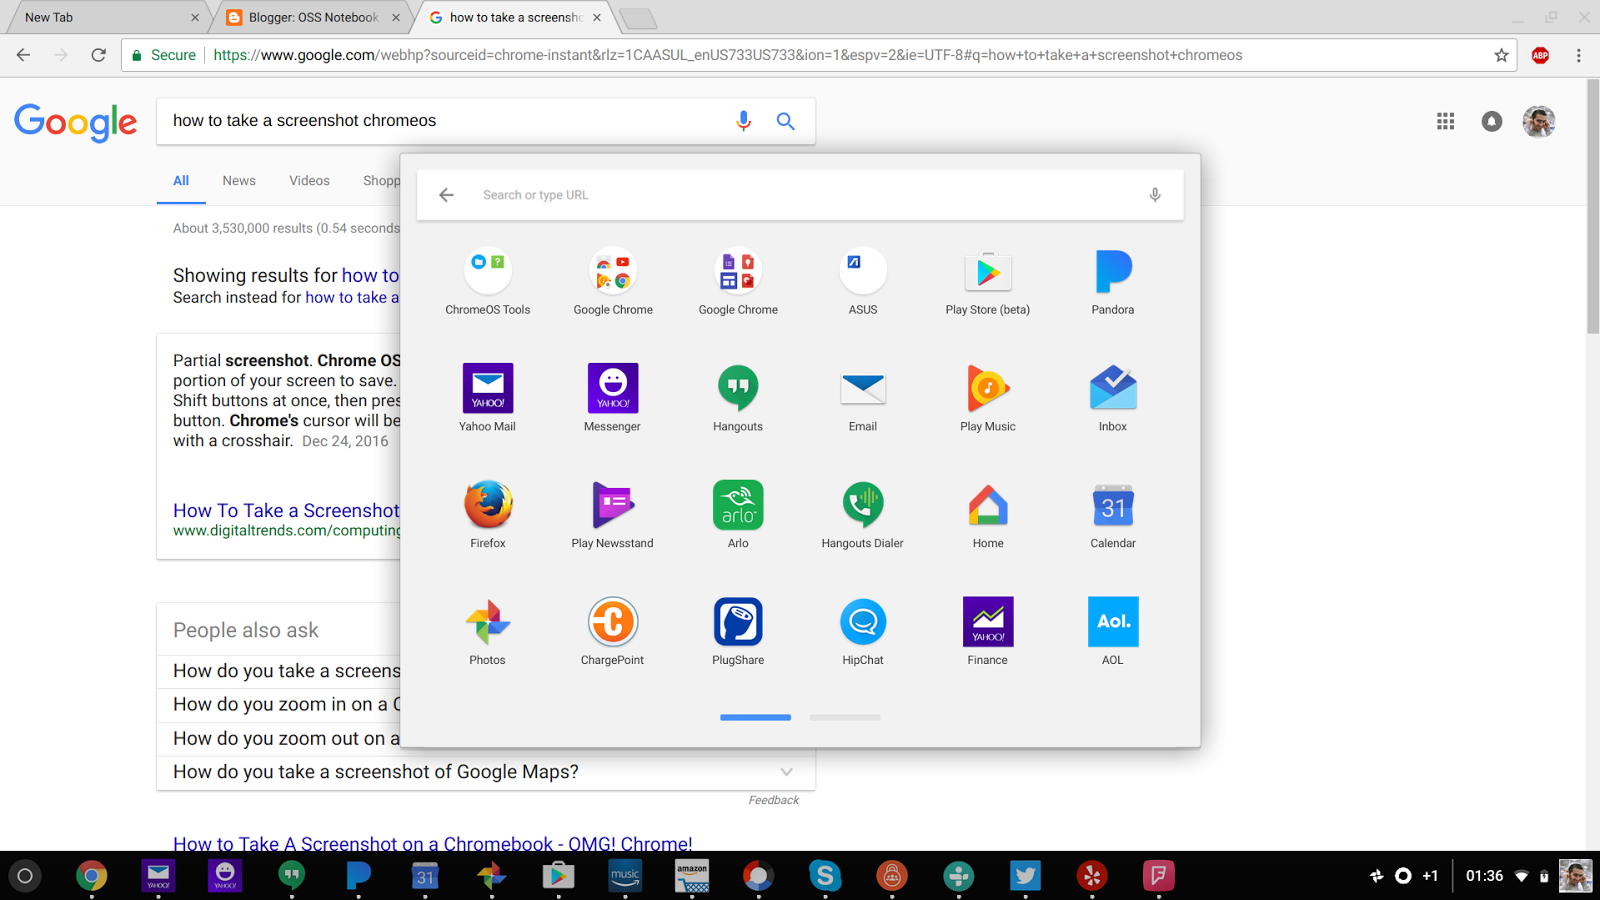The height and width of the screenshot is (900, 1600).
Task: Open Amazon Music from the bottom shelf
Action: (625, 876)
